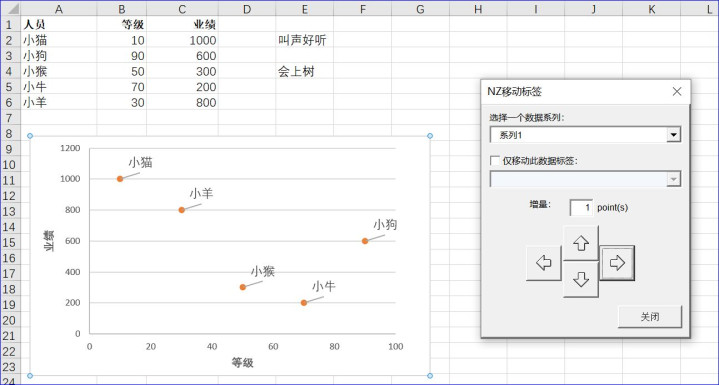Shift labels left with the left arrow

(543, 263)
